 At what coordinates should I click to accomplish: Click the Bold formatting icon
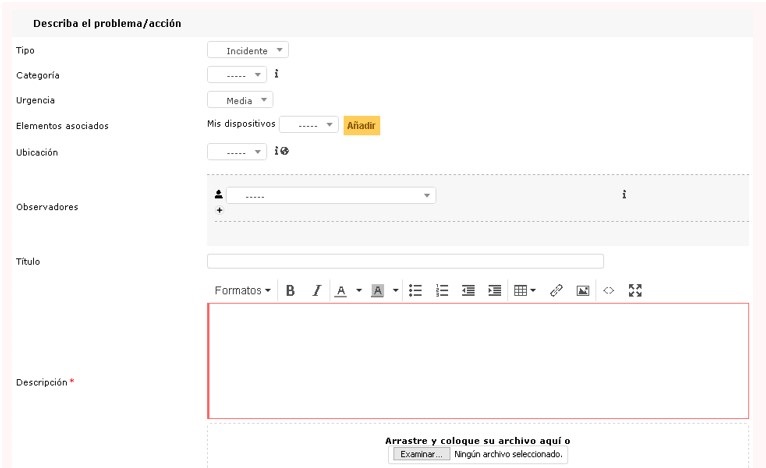[x=291, y=290]
